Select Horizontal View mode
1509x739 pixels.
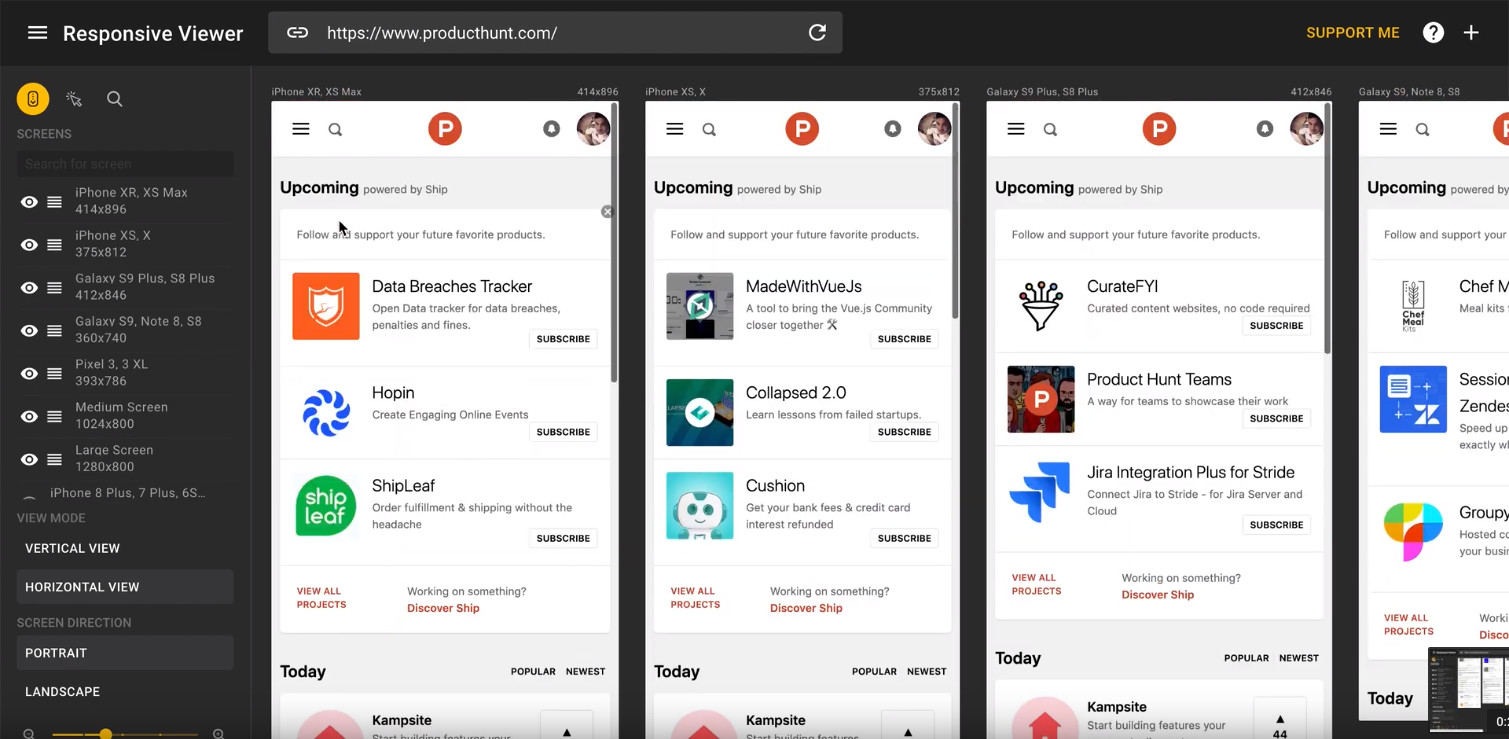[x=125, y=587]
